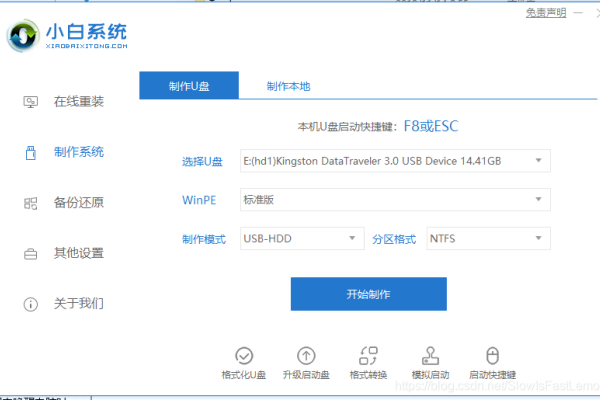Image resolution: width=600 pixels, height=400 pixels.
Task: Expand the 选择U盘 drive dropdown arrow
Action: [538, 160]
